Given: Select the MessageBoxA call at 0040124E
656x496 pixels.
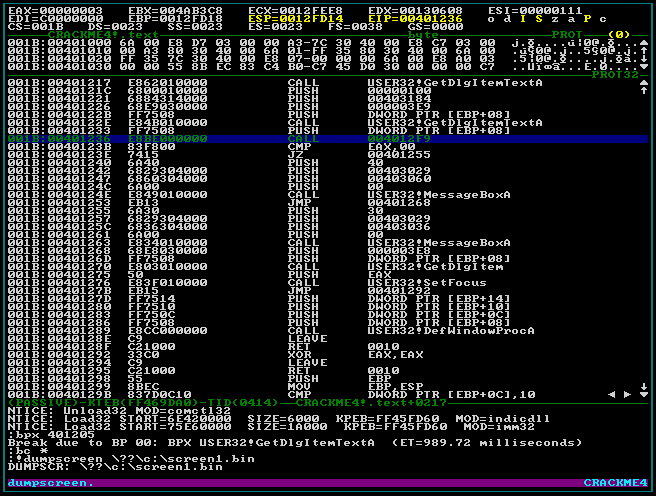Looking at the screenshot, I should click(328, 195).
